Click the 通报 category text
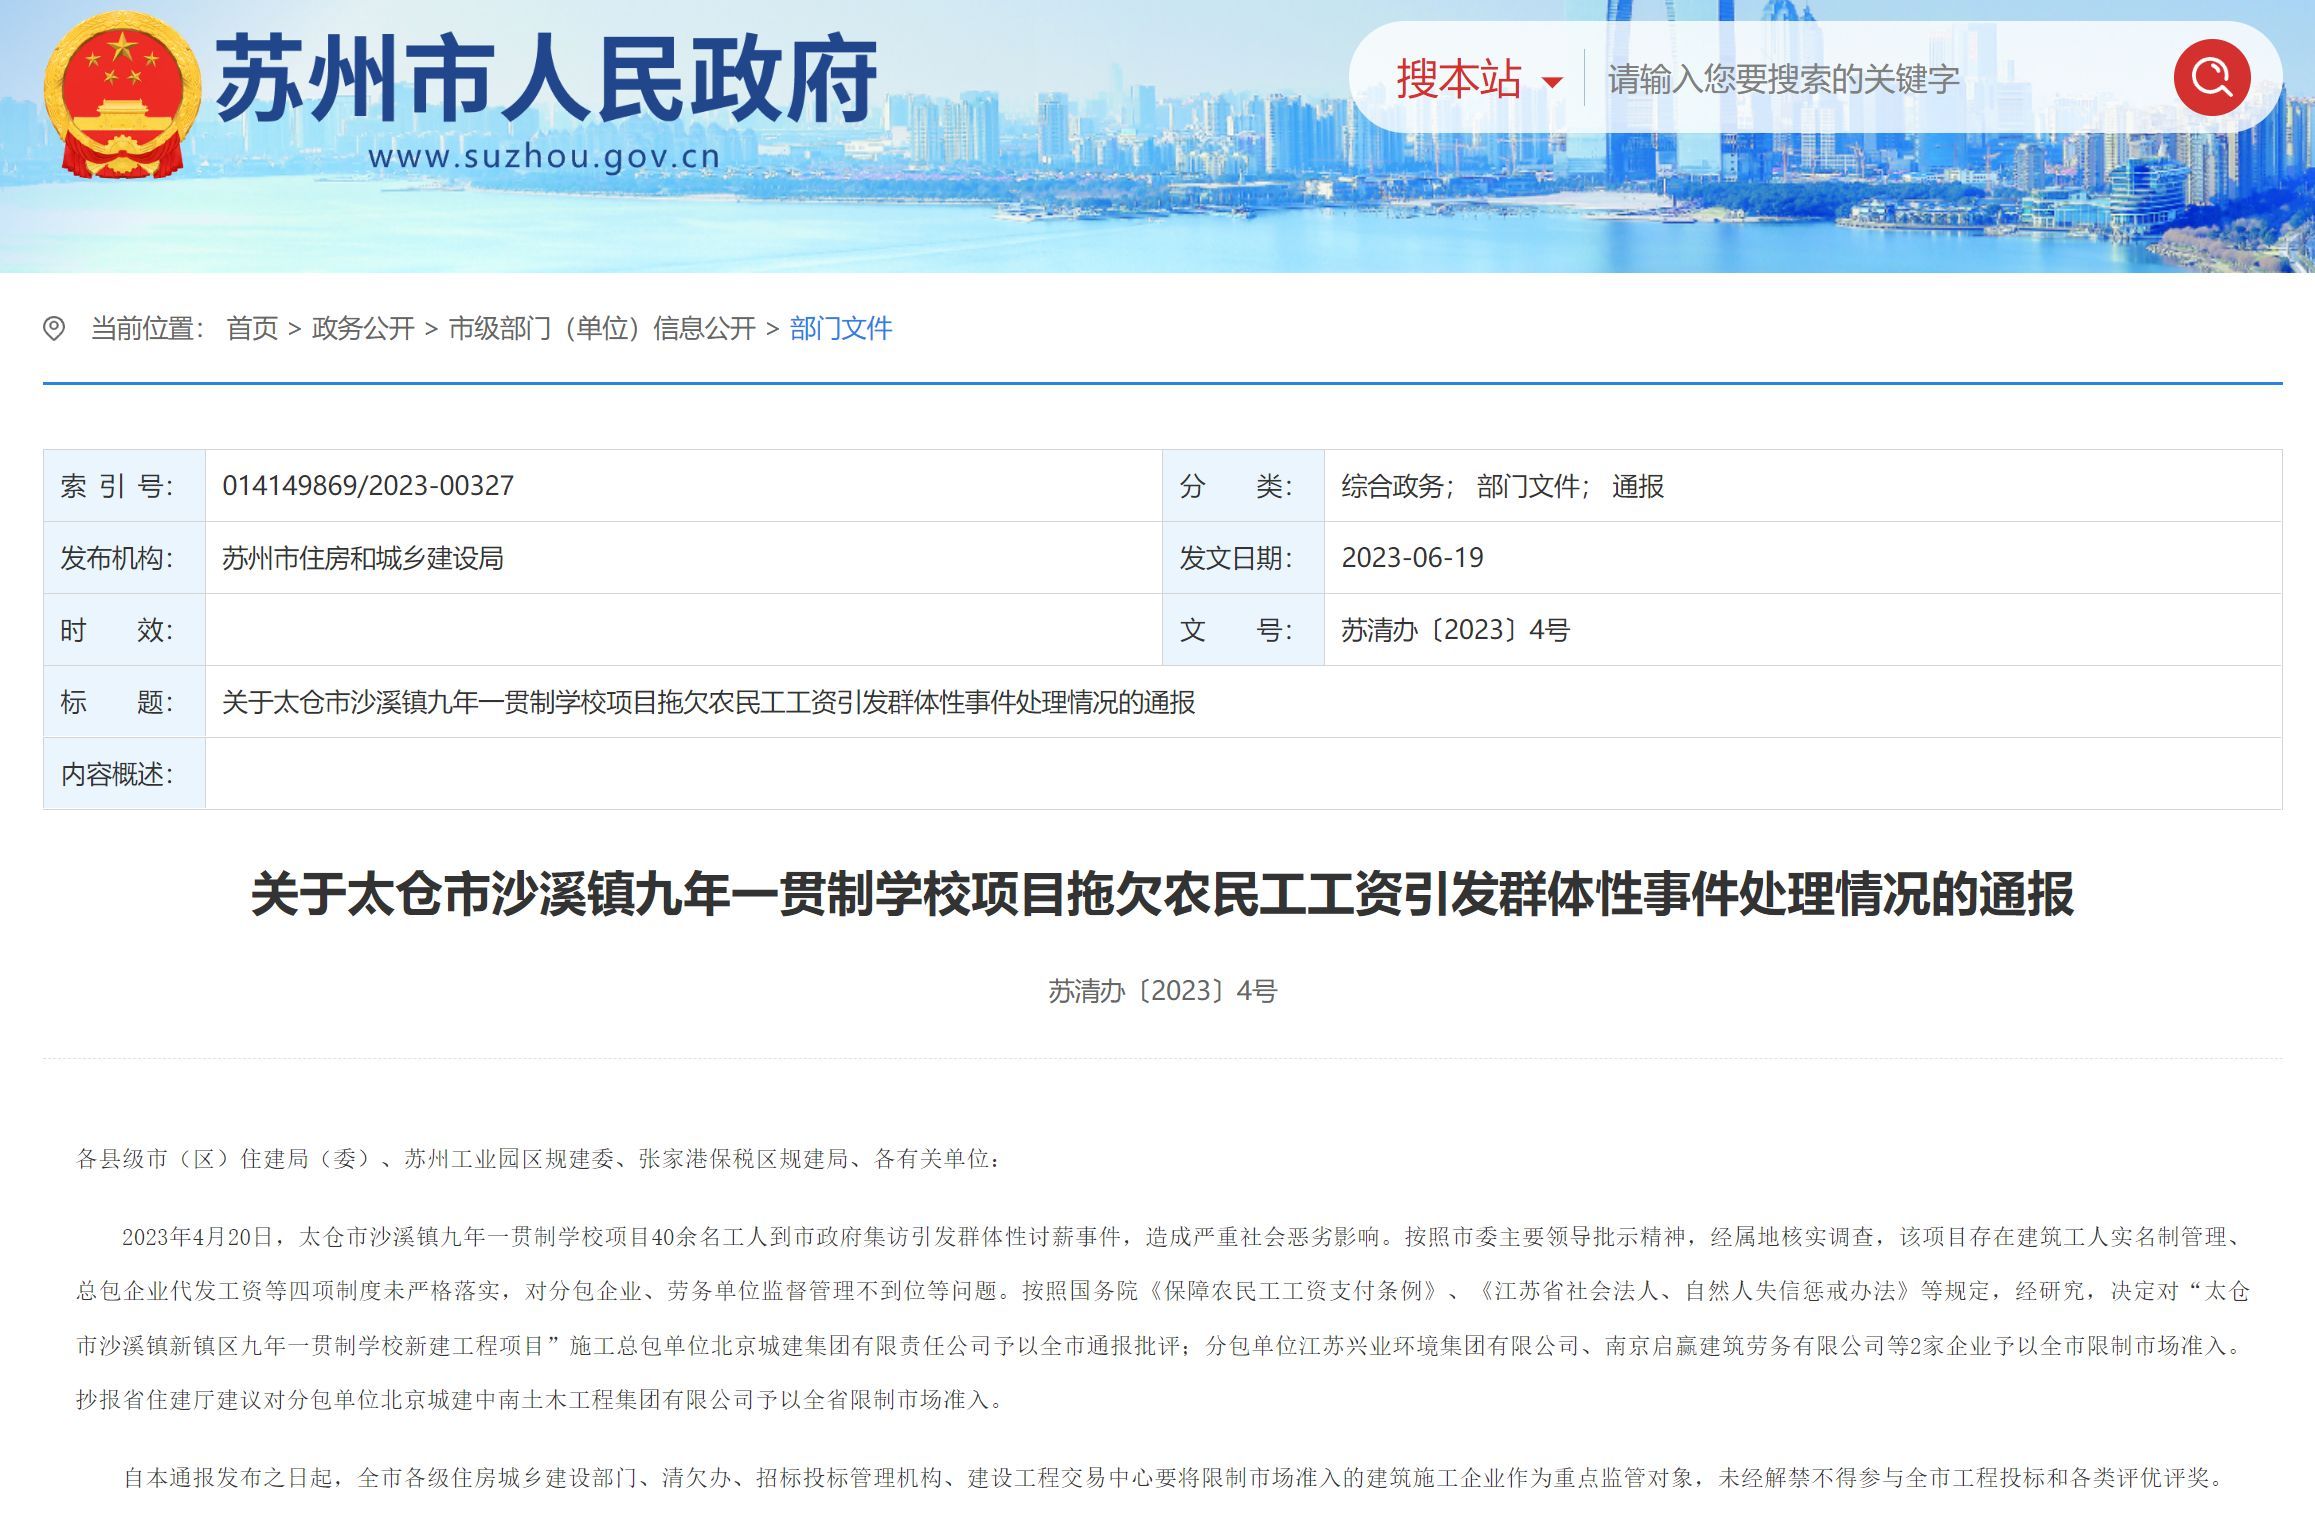 pyautogui.click(x=1637, y=486)
